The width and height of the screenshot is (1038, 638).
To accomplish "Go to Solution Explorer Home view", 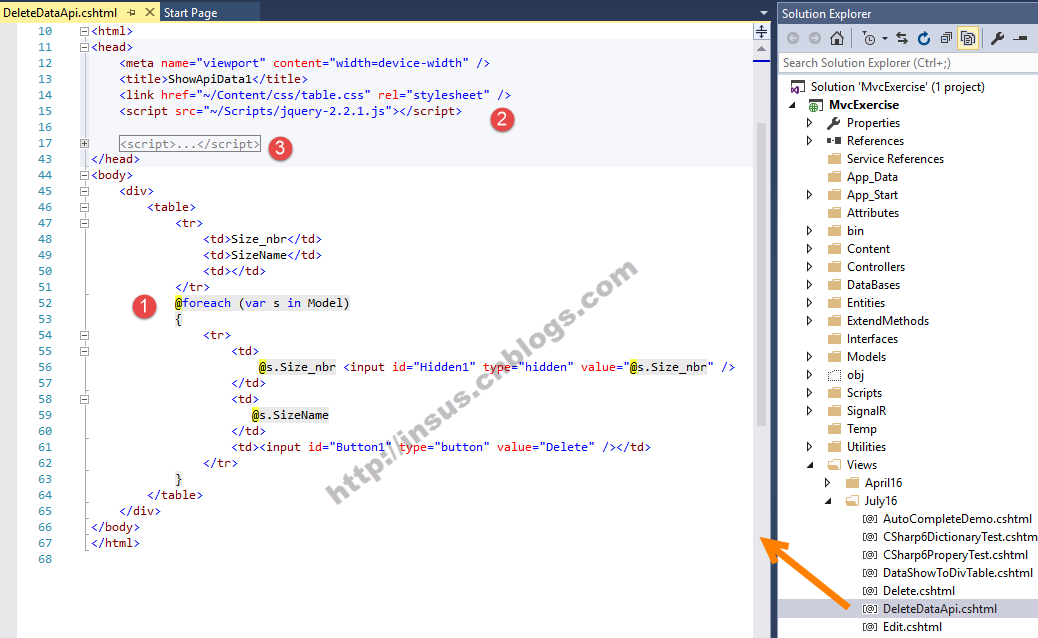I will [x=837, y=38].
